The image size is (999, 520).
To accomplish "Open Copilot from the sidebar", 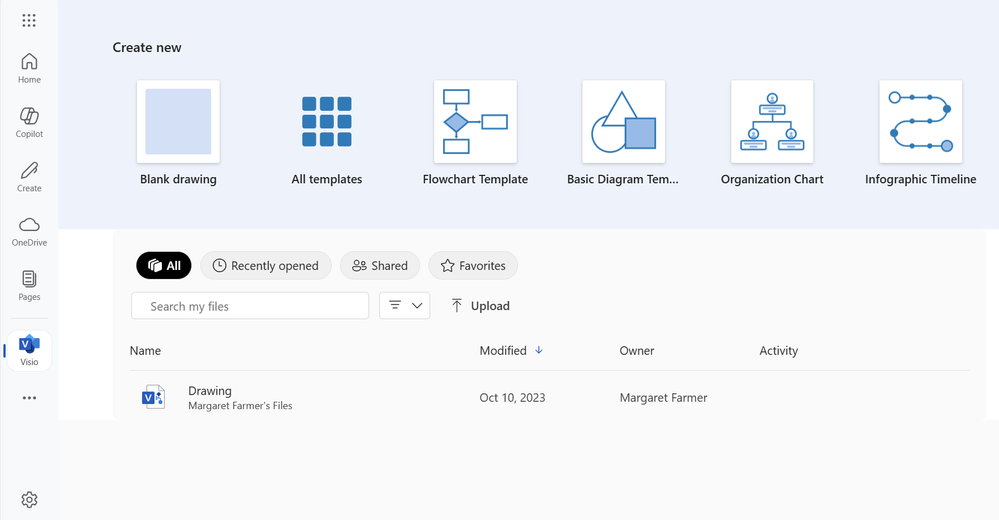I will (x=29, y=122).
